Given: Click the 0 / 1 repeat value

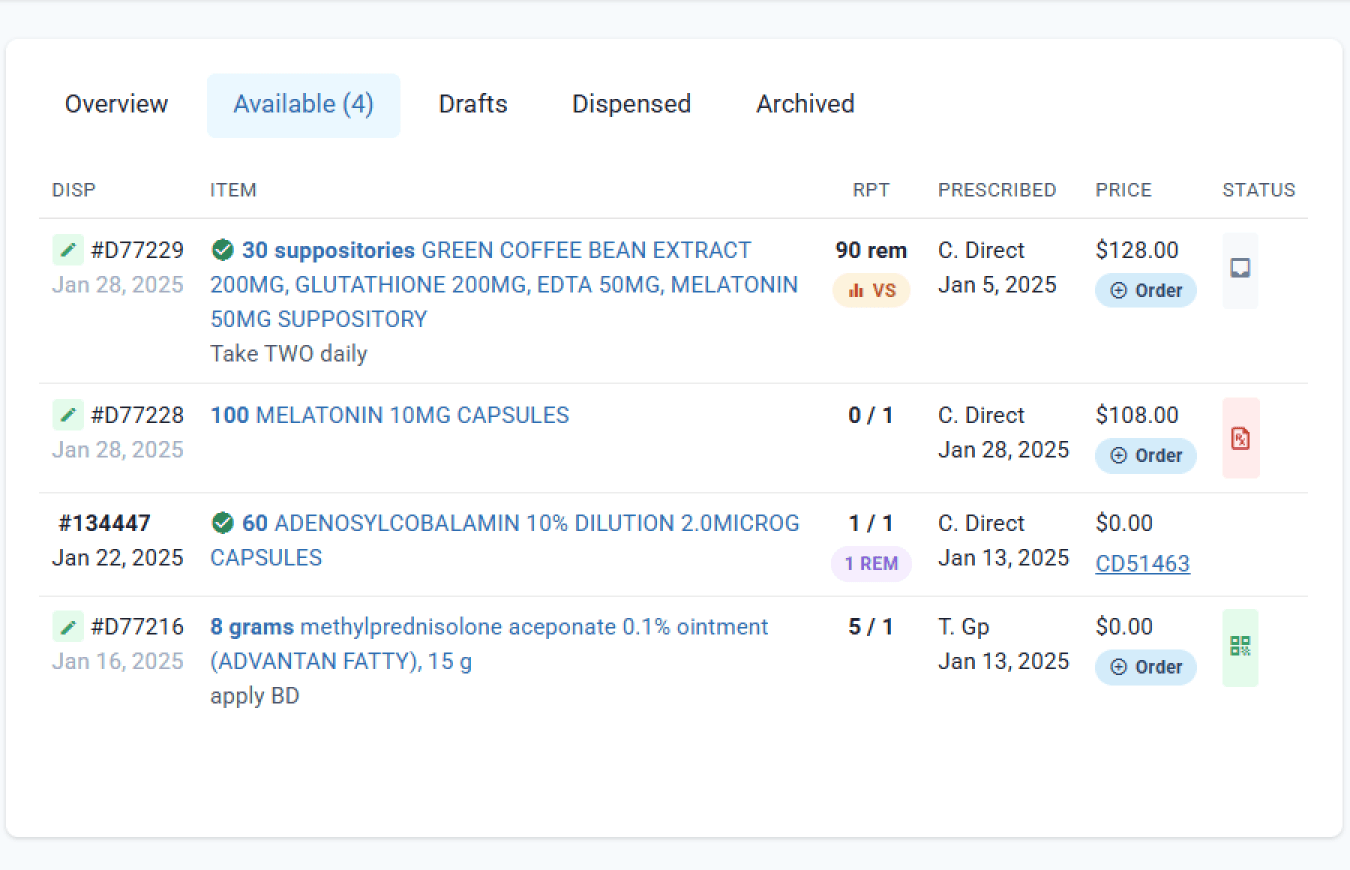Looking at the screenshot, I should 871,415.
